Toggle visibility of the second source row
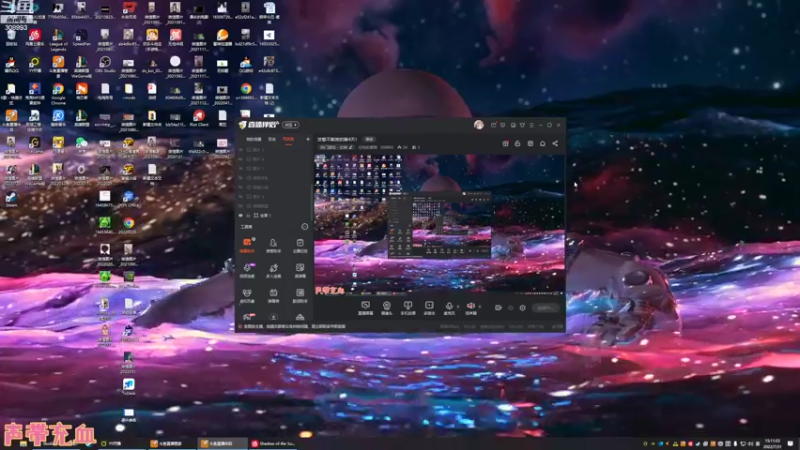The width and height of the screenshot is (800, 450). 241,159
